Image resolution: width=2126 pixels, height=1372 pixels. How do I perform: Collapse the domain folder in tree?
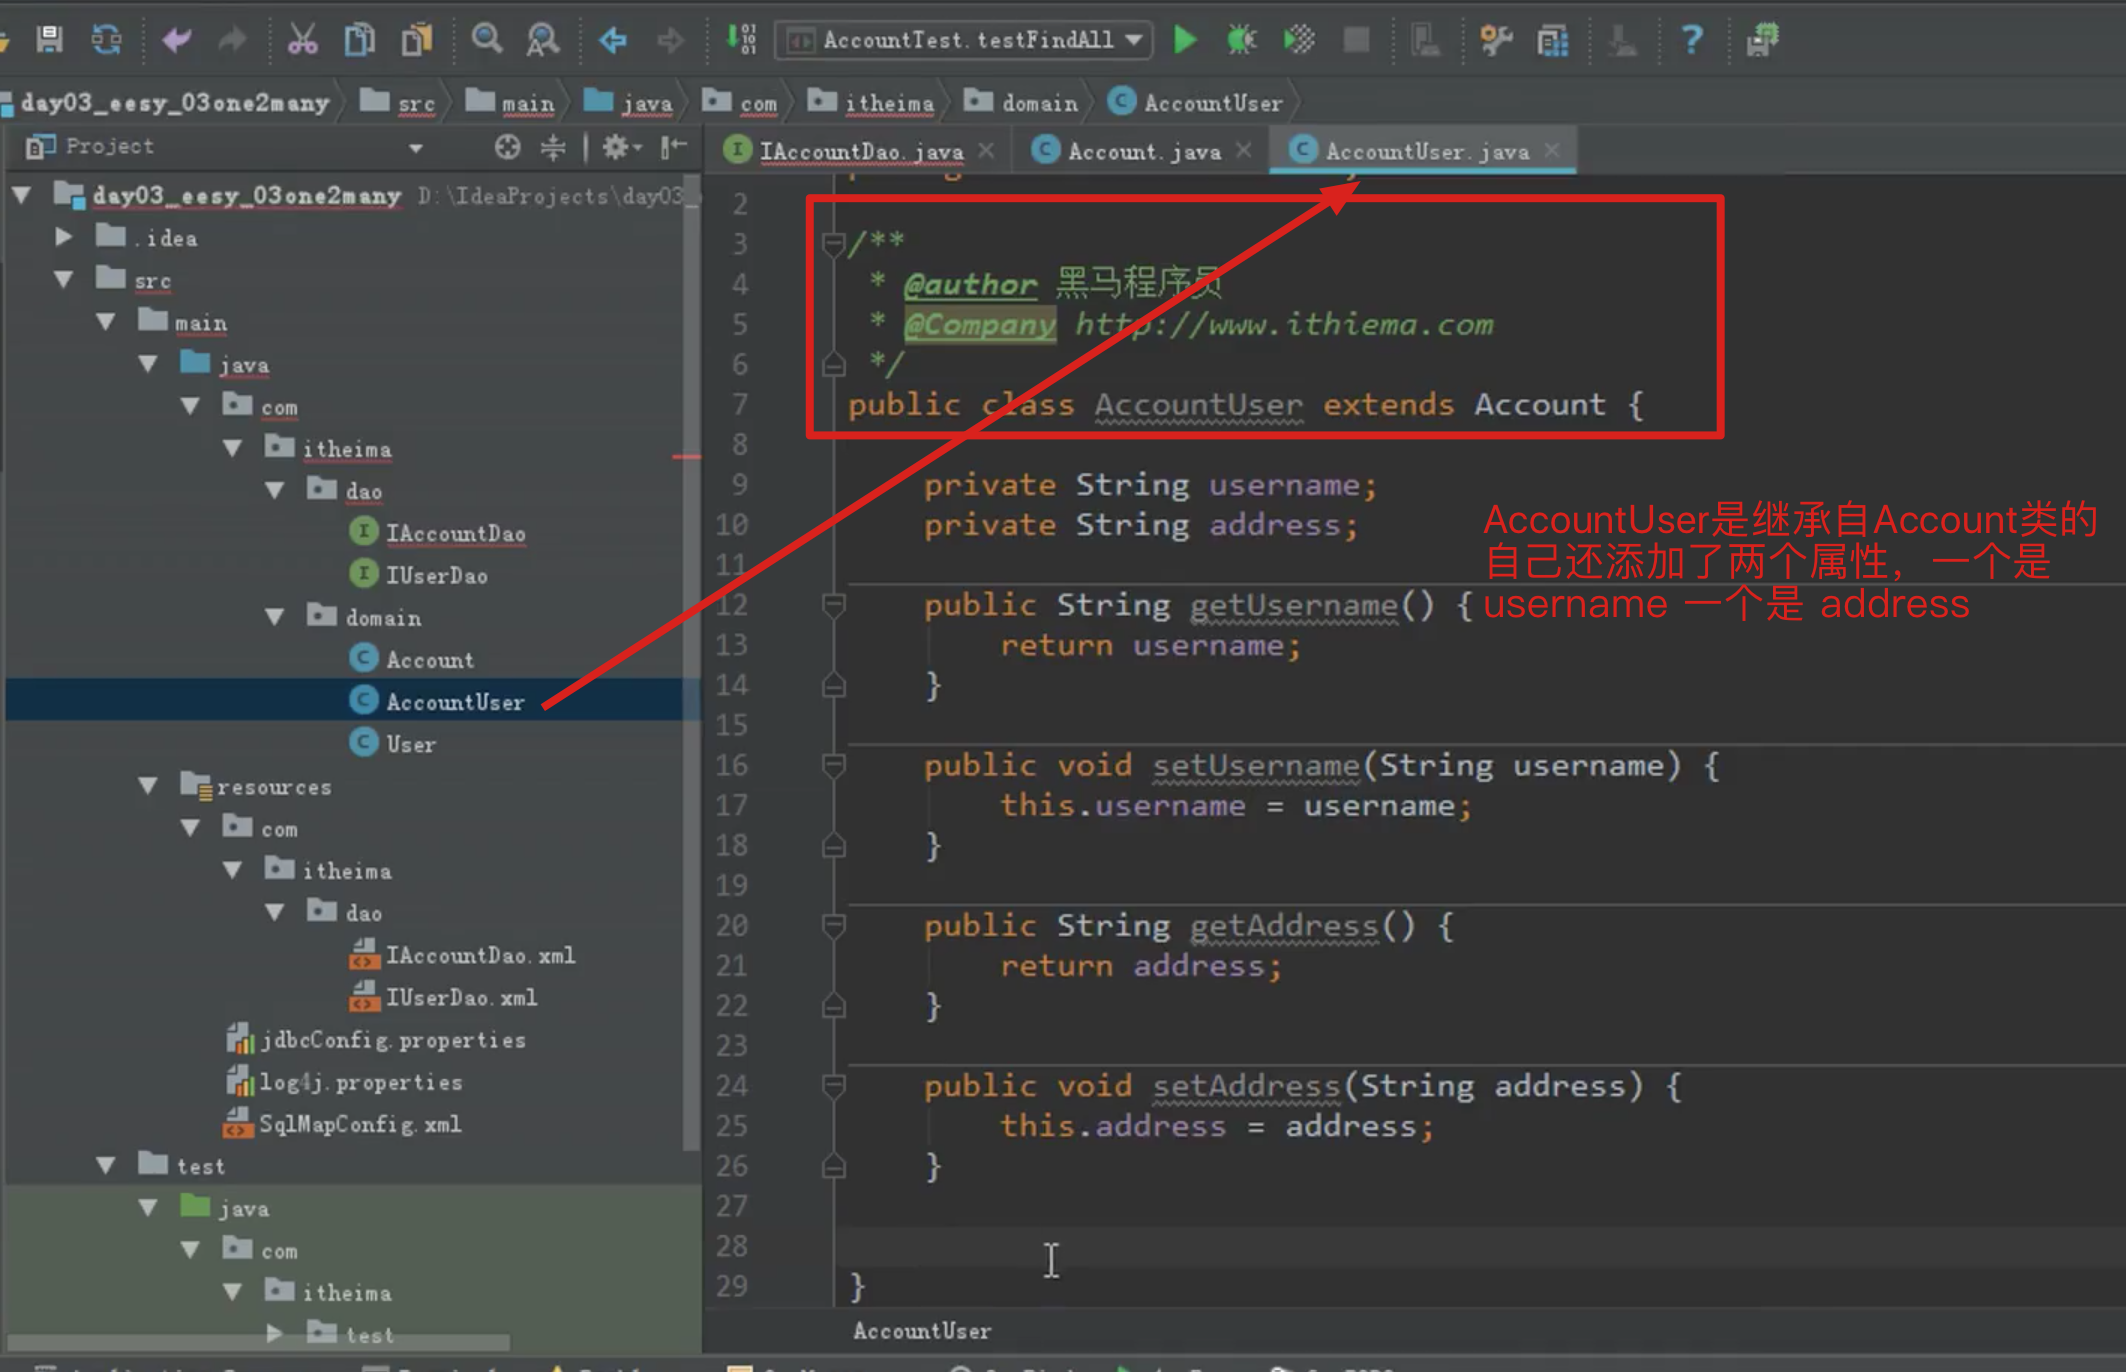pos(275,617)
